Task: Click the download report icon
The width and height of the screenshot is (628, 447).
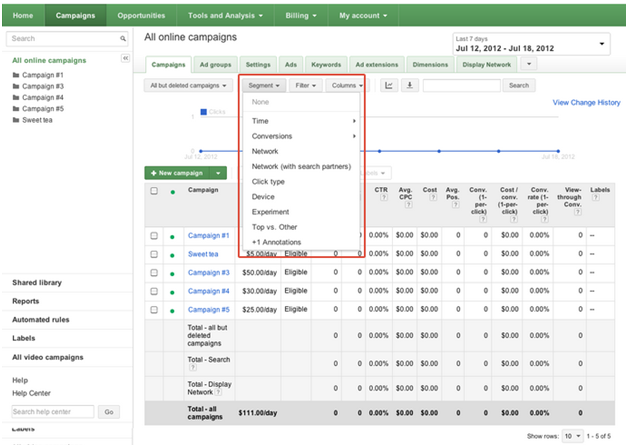Action: pos(409,86)
